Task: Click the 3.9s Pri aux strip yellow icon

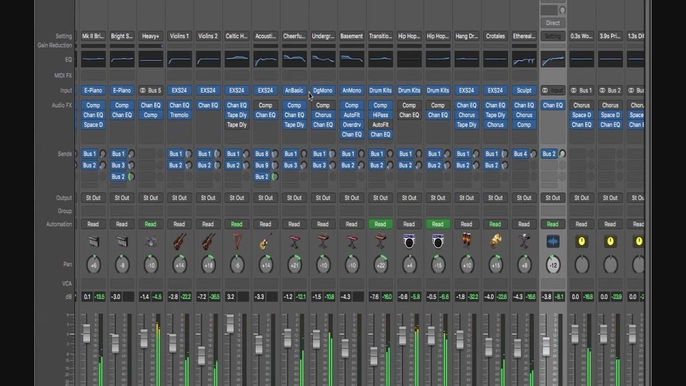Action: 610,242
